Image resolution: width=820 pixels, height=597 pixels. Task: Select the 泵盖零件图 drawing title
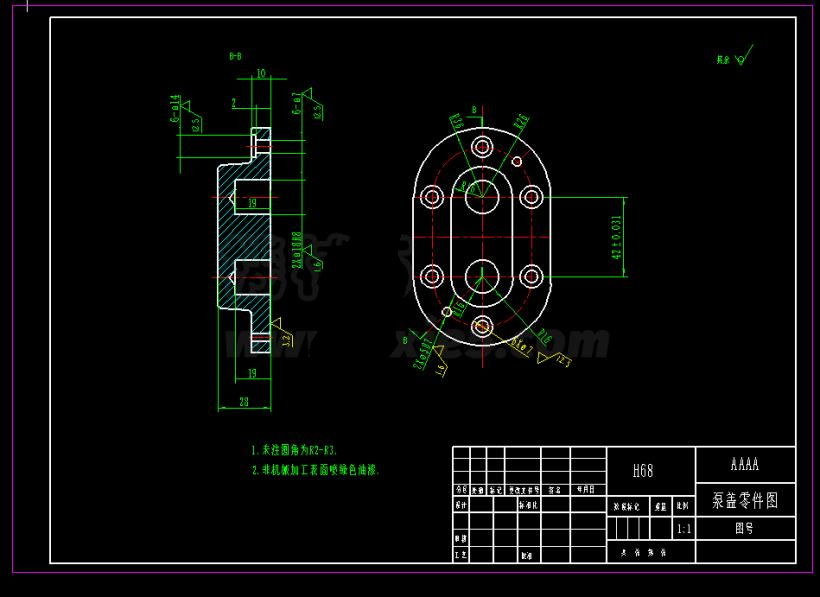[x=745, y=500]
